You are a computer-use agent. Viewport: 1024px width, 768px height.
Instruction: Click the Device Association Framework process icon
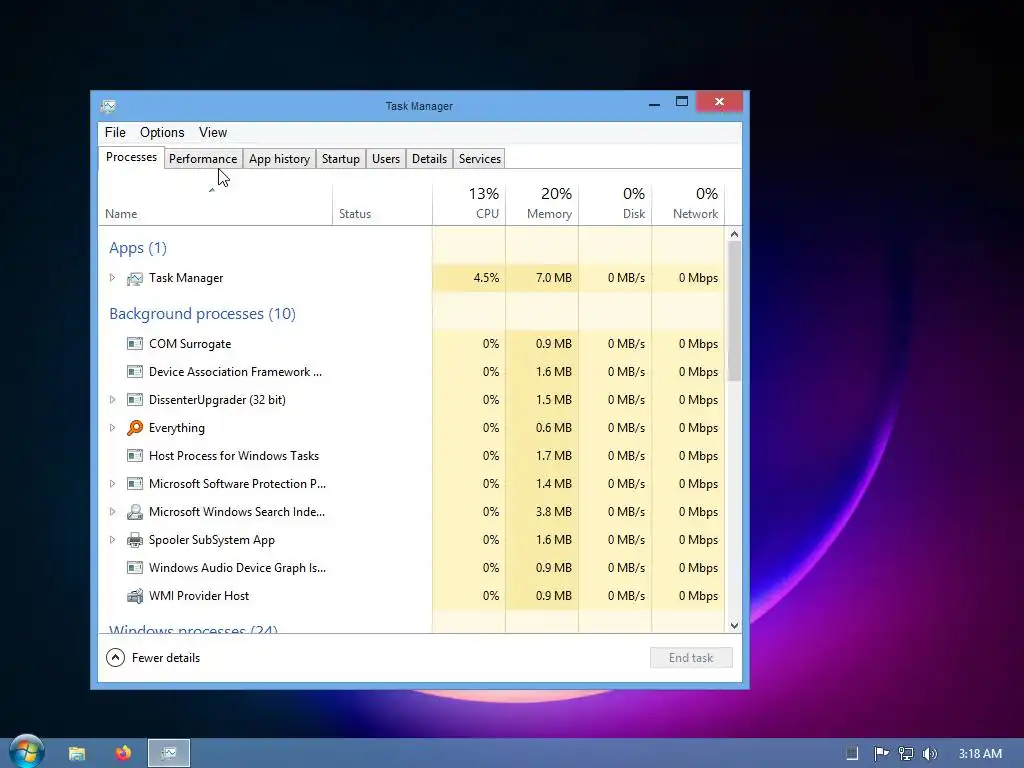tap(135, 372)
